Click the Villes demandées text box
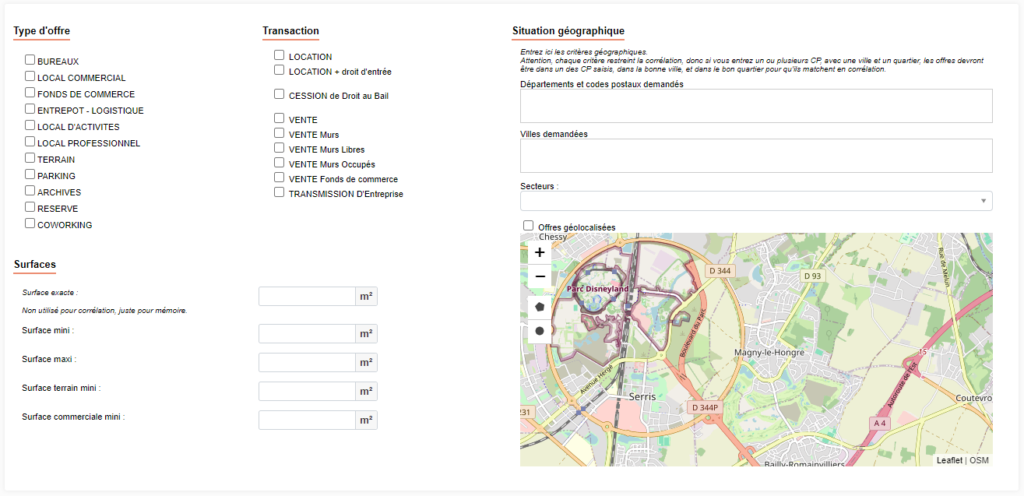The height and width of the screenshot is (496, 1024). pyautogui.click(x=756, y=156)
